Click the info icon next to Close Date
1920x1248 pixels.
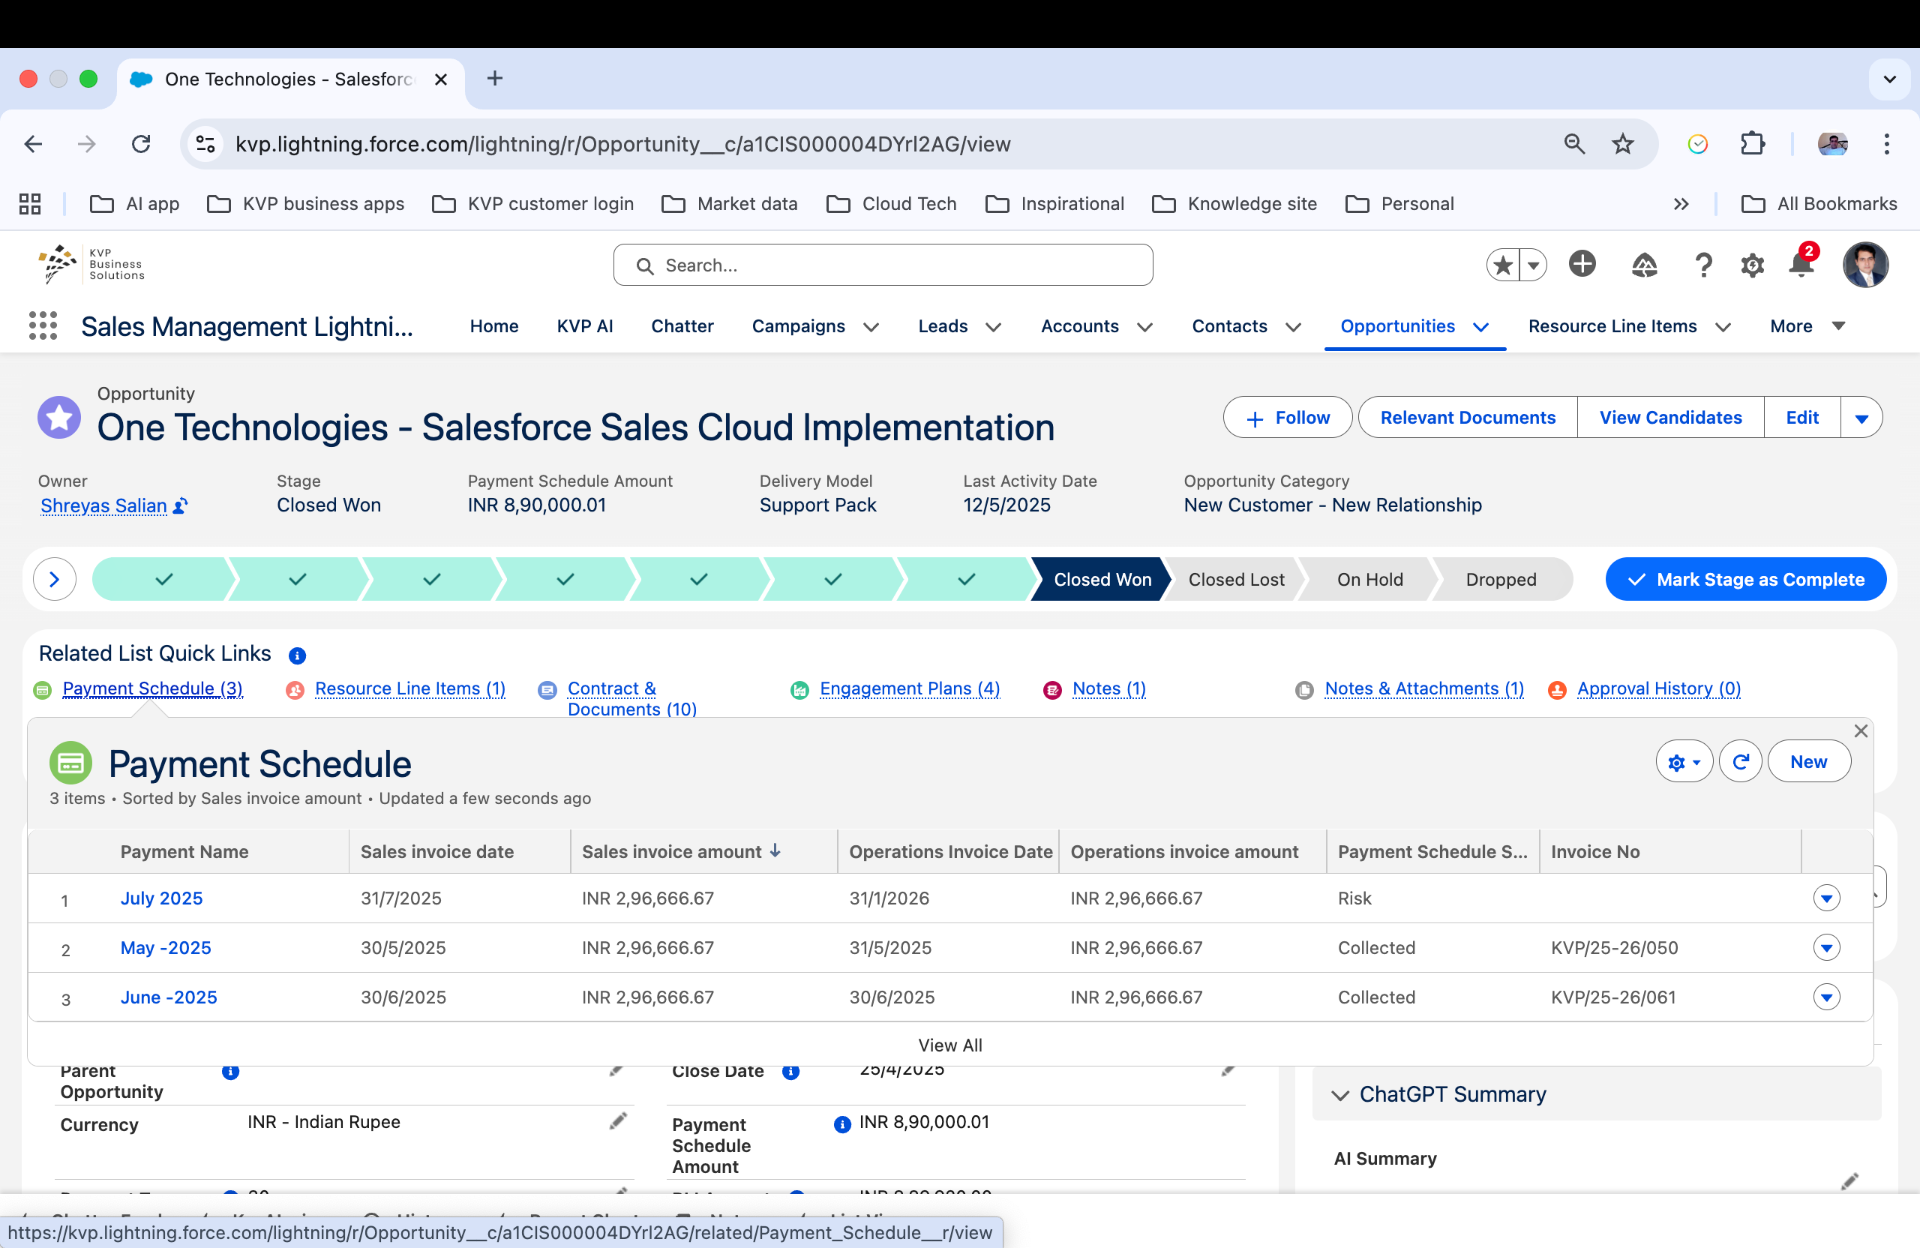pos(790,1071)
